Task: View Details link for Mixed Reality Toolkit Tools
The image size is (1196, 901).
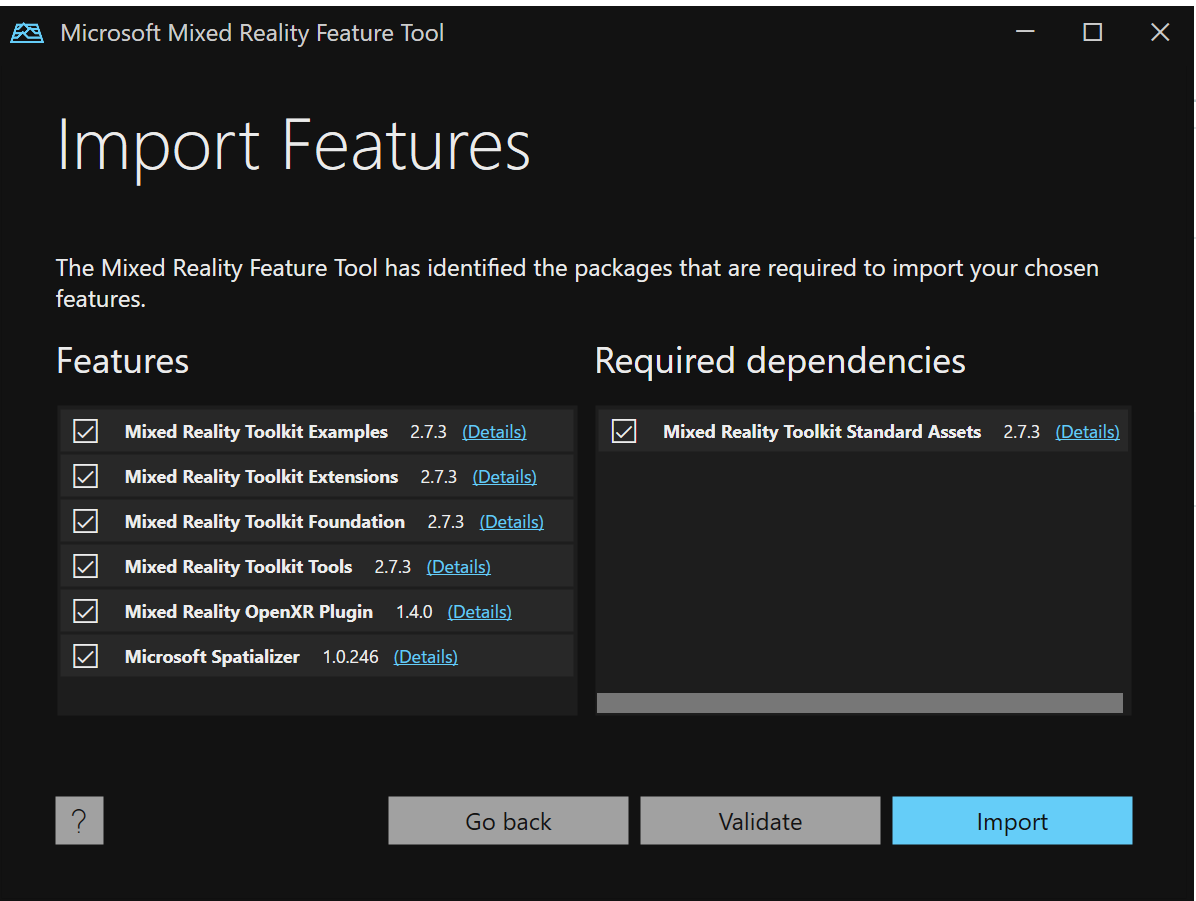Action: 458,567
